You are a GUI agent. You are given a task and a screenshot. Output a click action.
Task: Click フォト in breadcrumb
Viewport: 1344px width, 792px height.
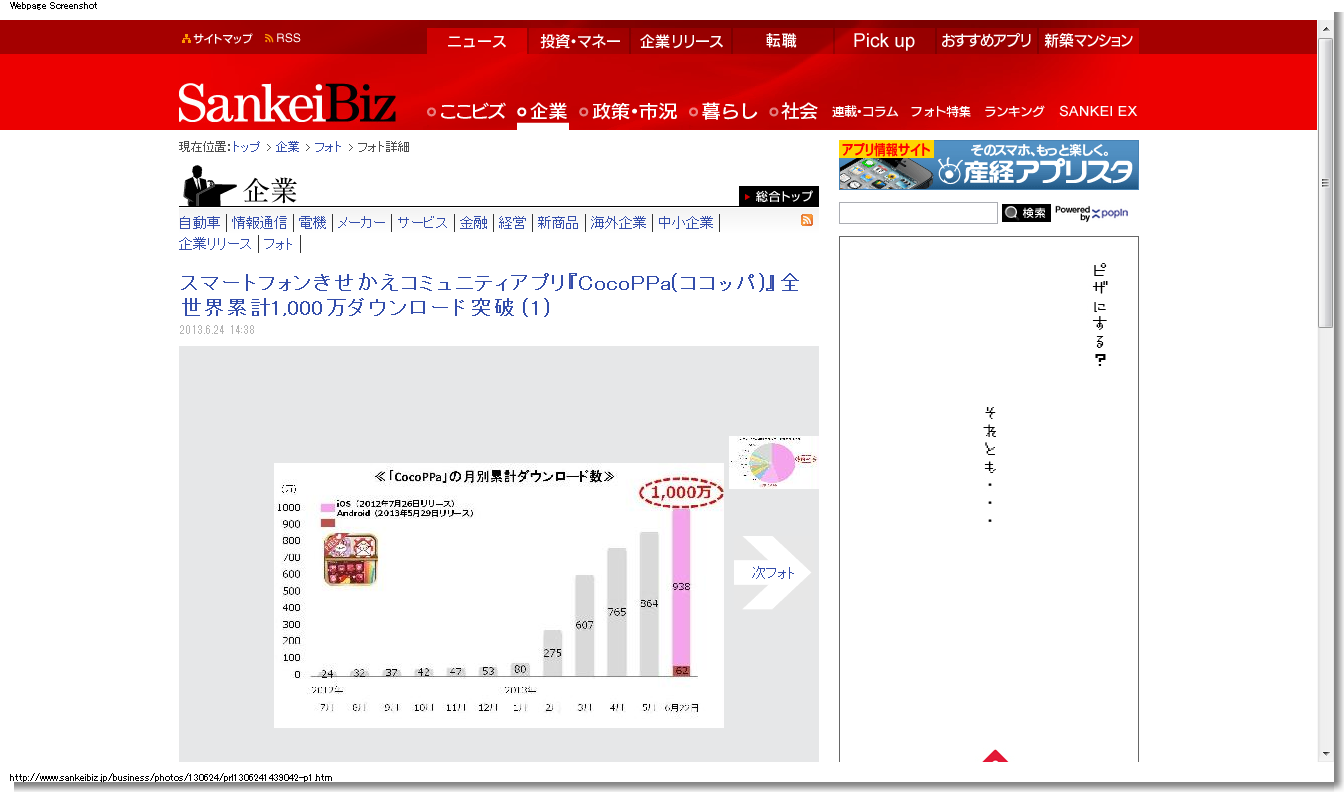(x=328, y=147)
